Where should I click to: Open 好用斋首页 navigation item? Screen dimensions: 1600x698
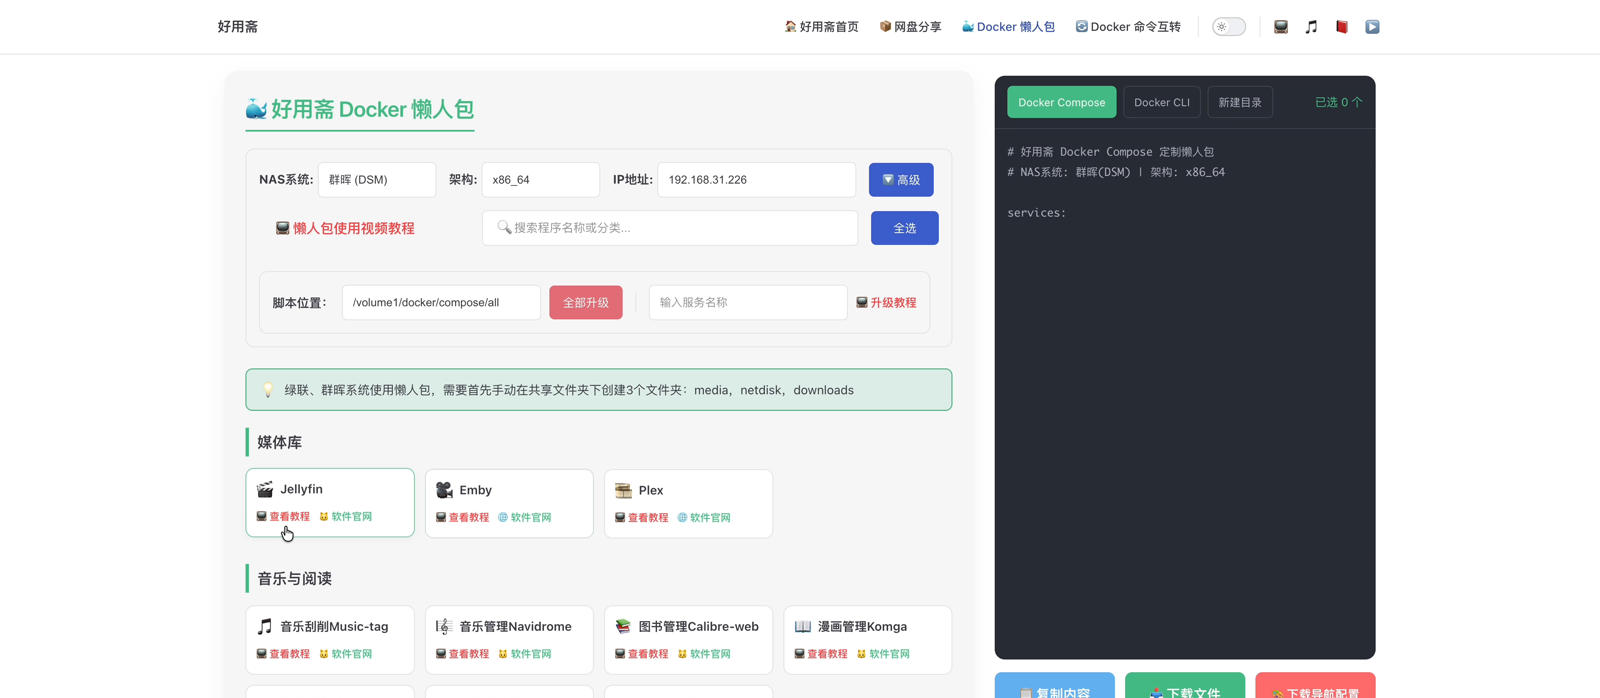[821, 27]
